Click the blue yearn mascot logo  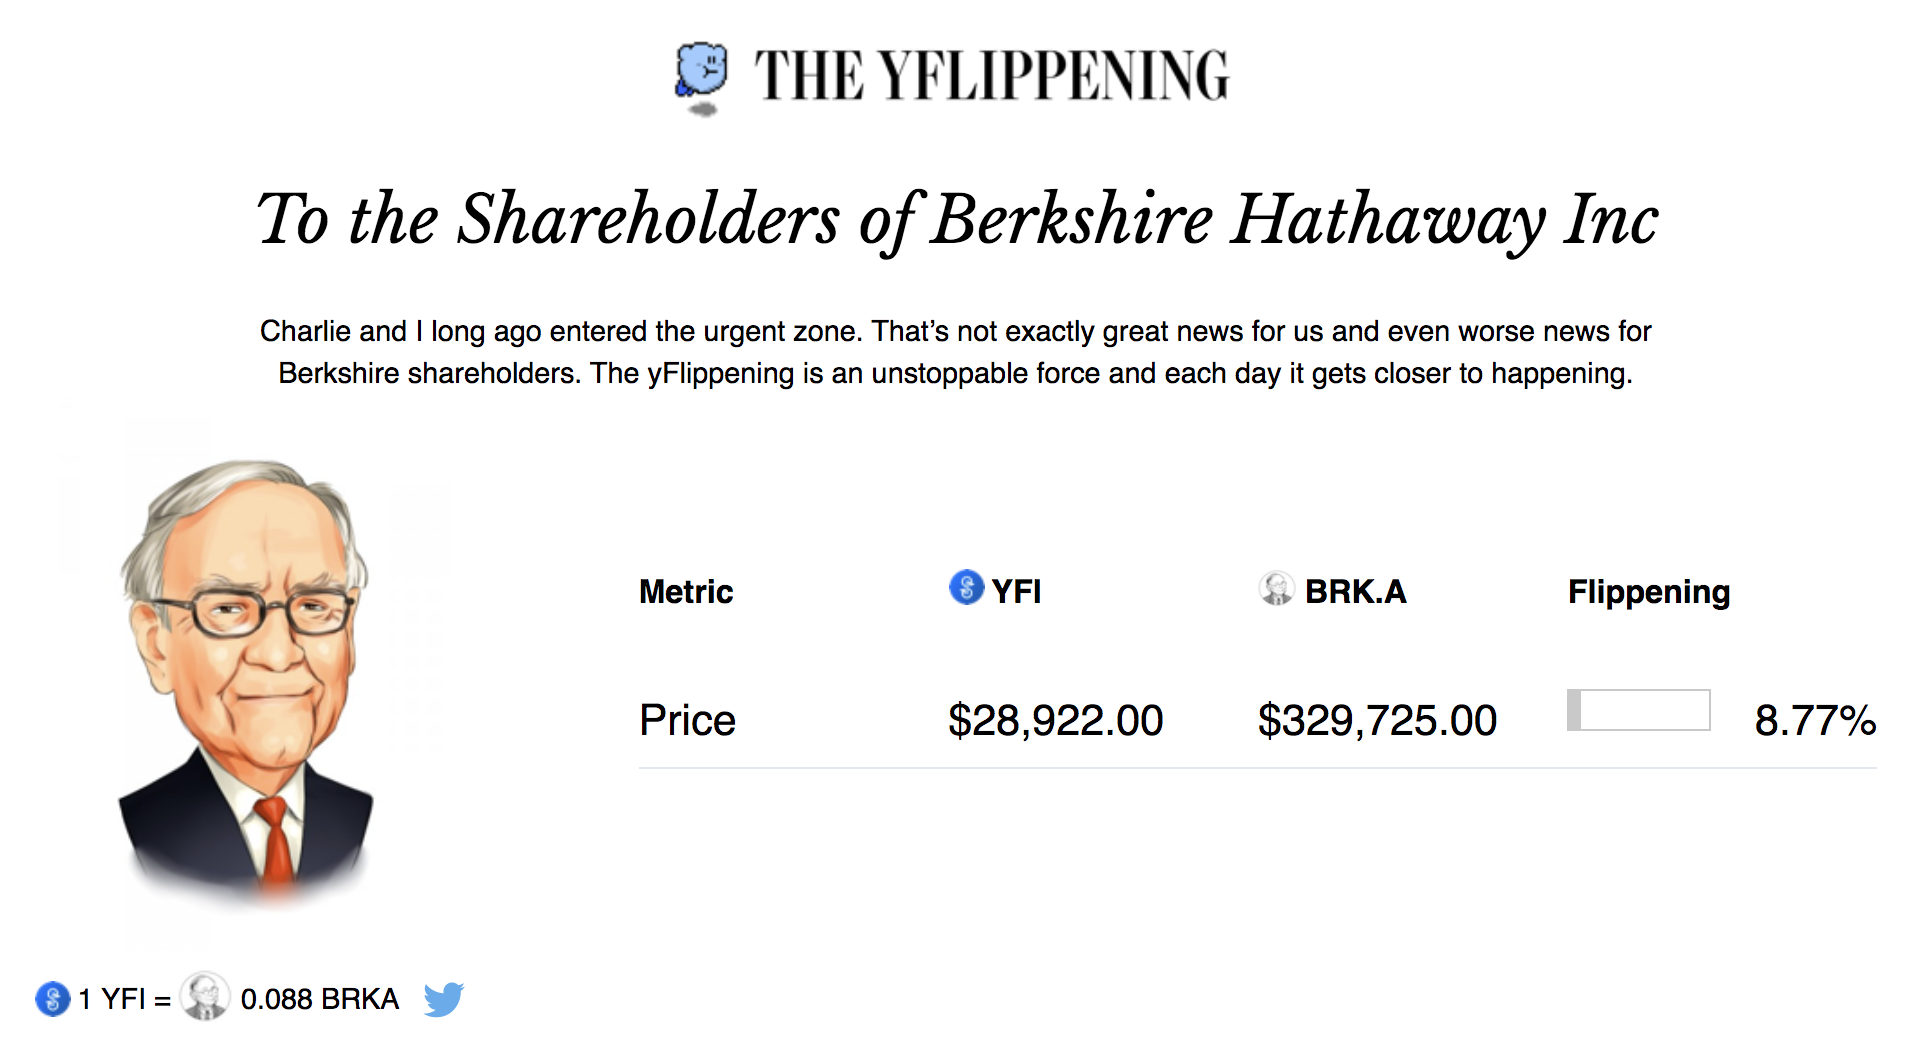[702, 78]
